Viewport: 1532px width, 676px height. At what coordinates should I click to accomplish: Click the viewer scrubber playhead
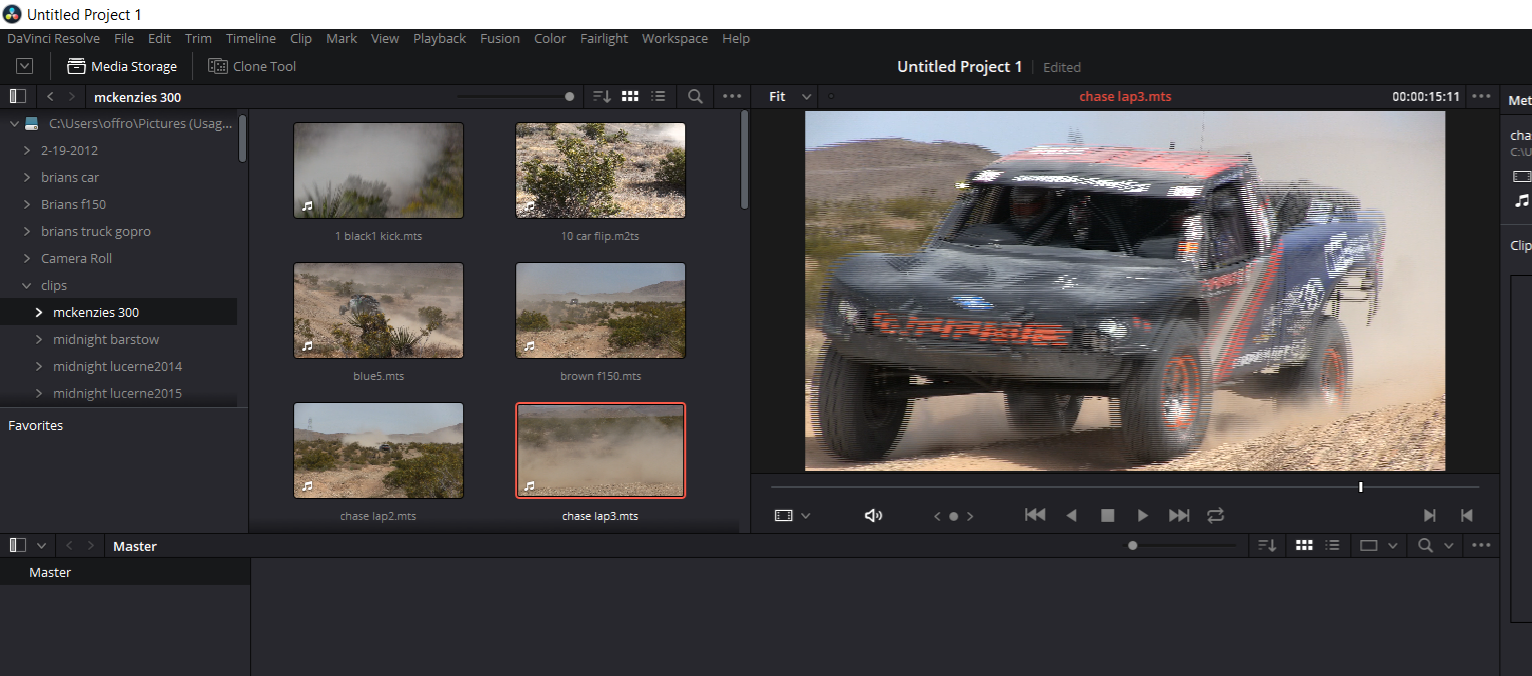click(1360, 487)
